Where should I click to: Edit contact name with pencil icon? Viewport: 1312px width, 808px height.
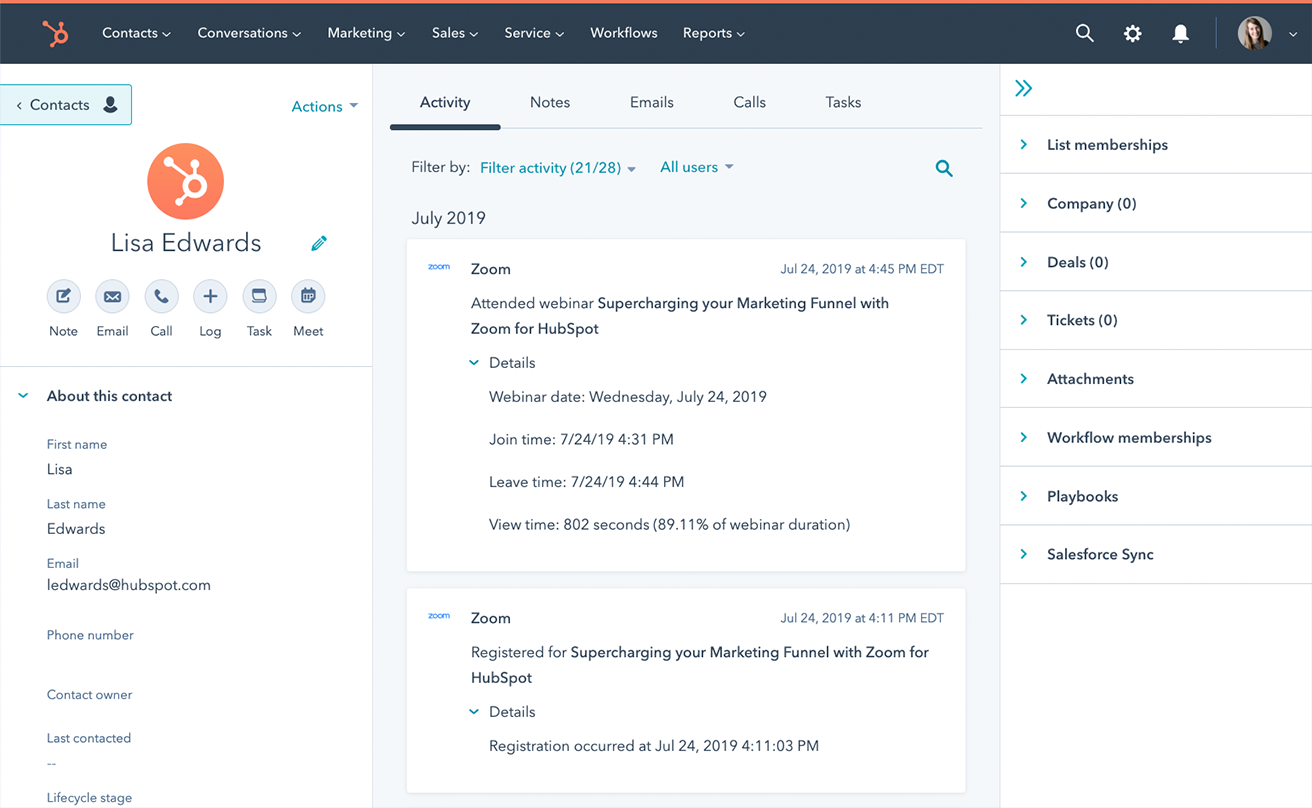[x=319, y=243]
